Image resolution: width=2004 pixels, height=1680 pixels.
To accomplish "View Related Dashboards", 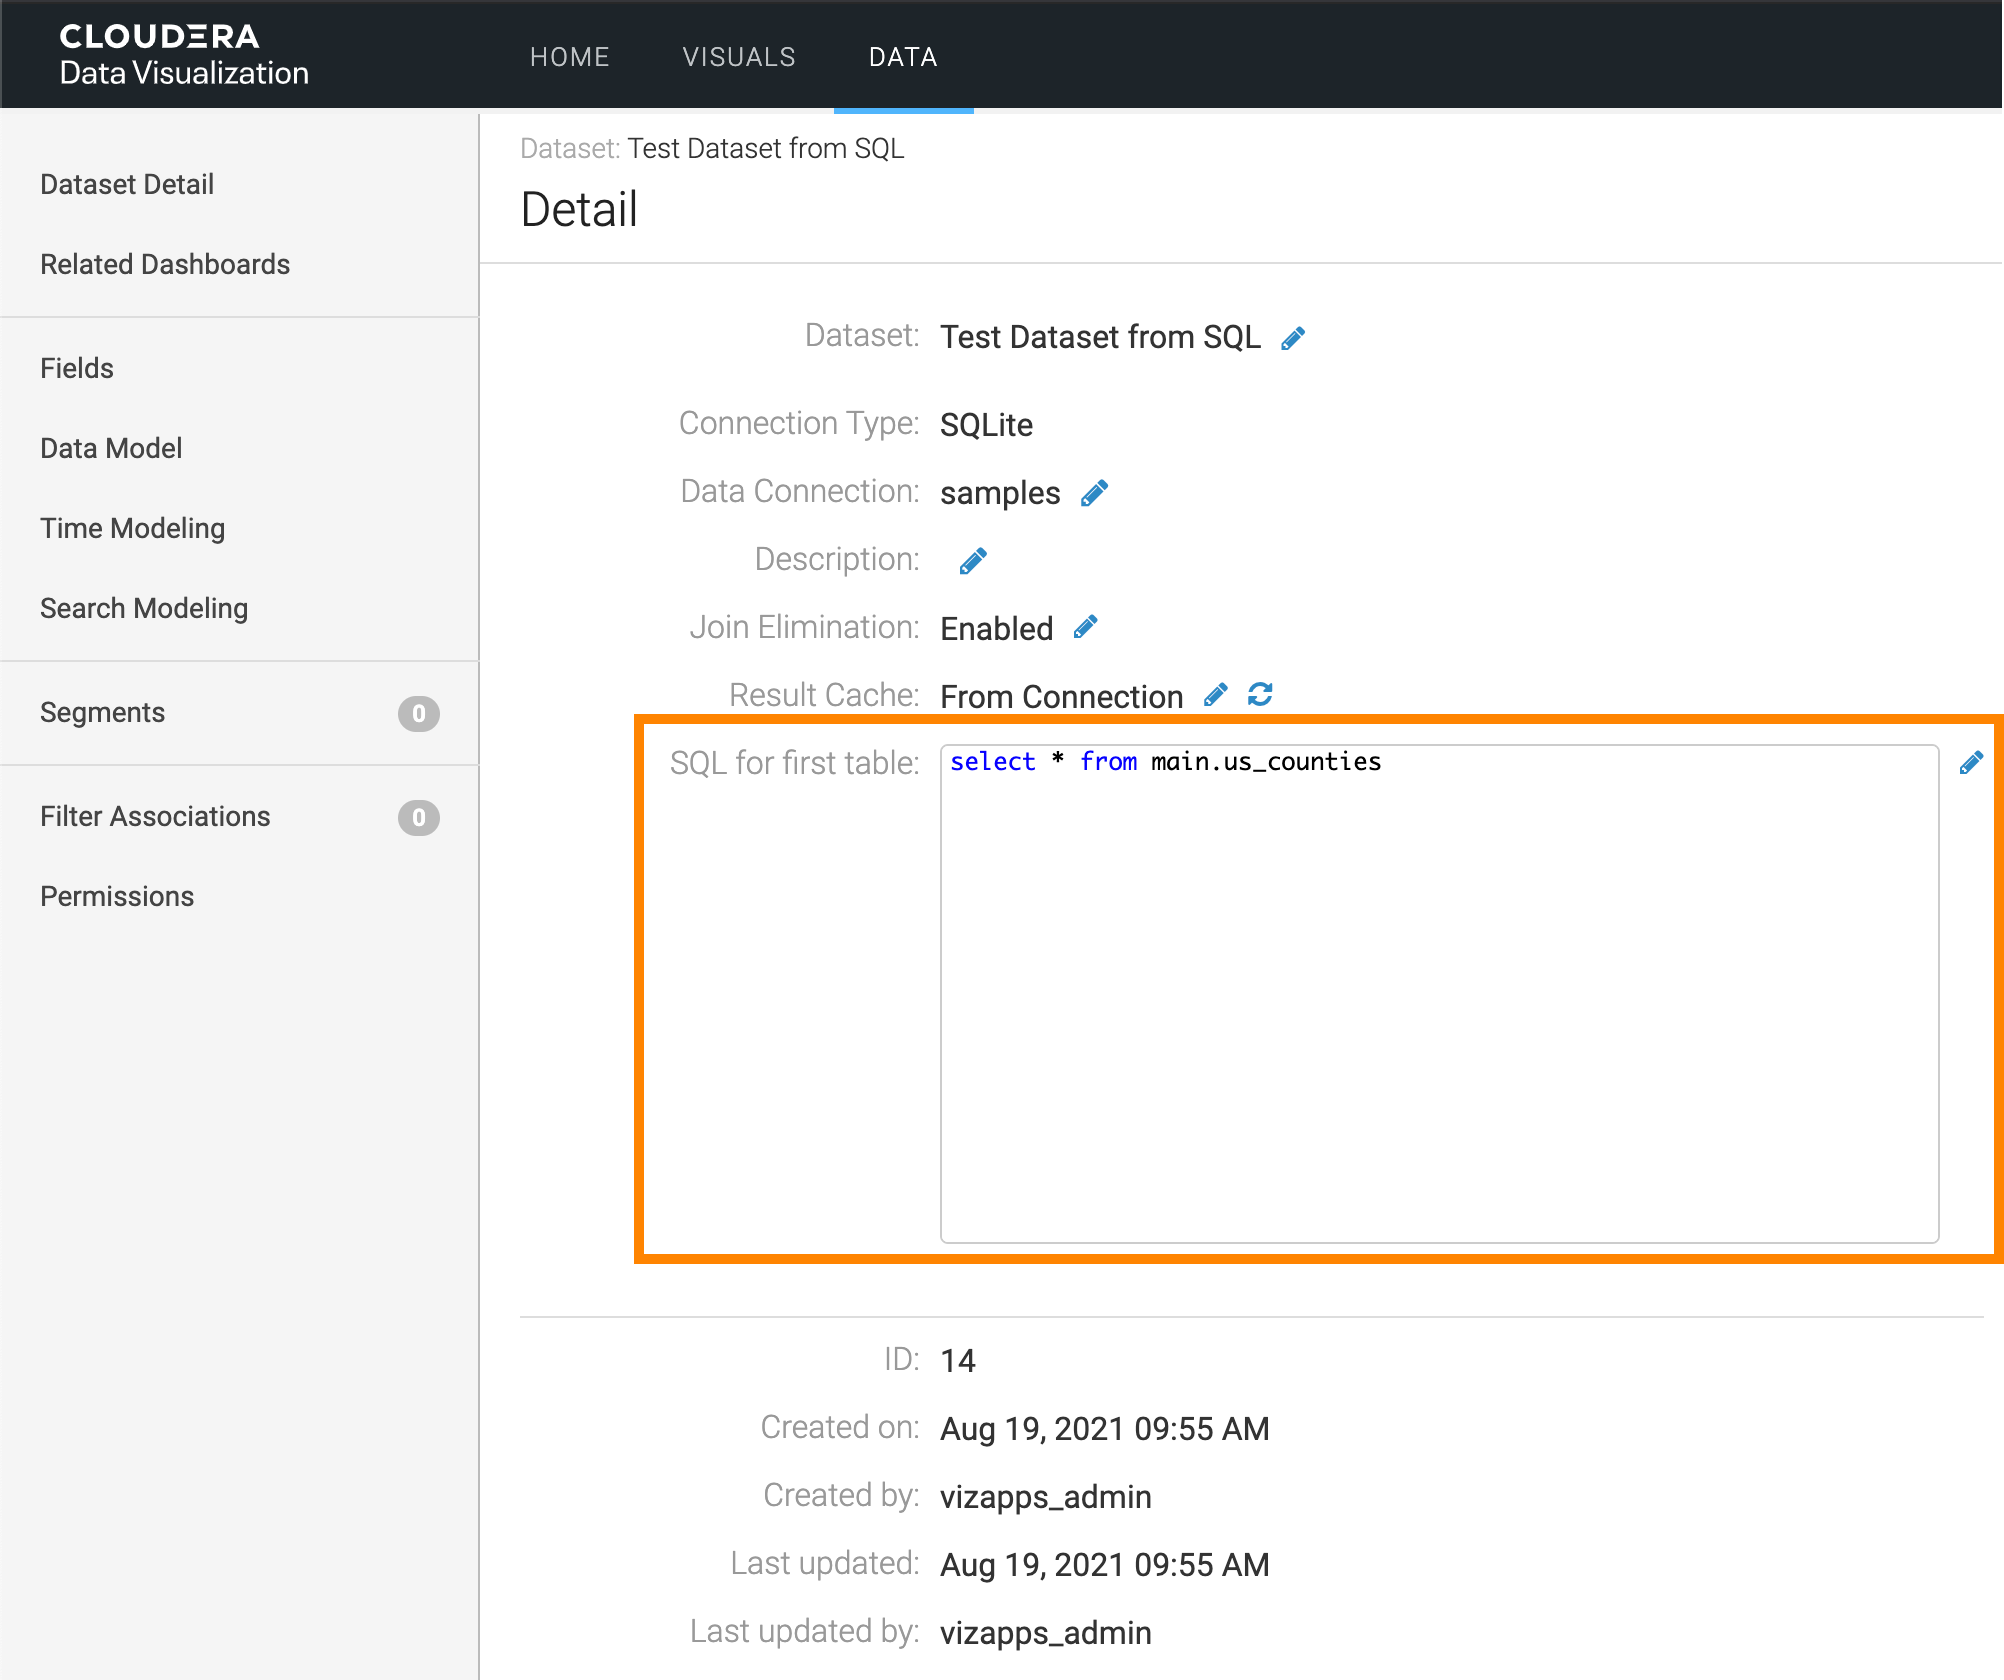I will coord(165,264).
